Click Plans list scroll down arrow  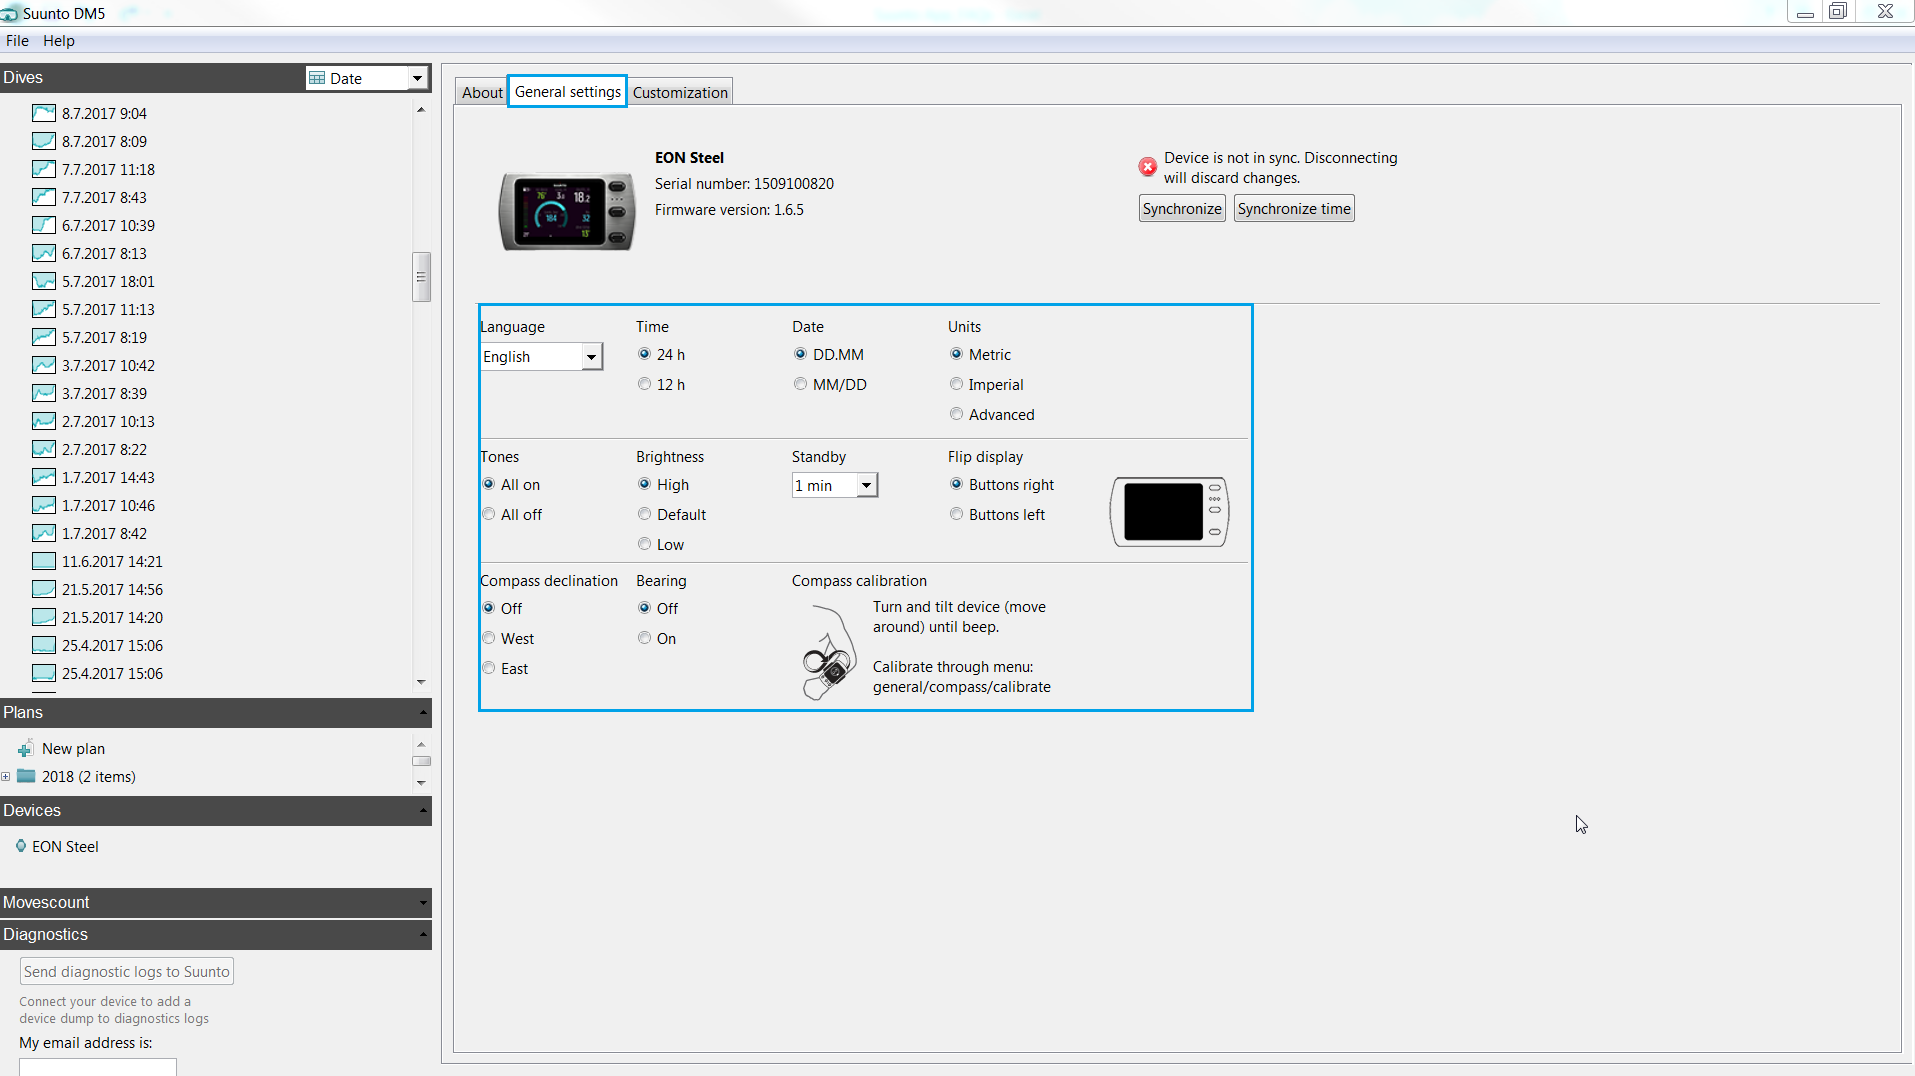[421, 783]
